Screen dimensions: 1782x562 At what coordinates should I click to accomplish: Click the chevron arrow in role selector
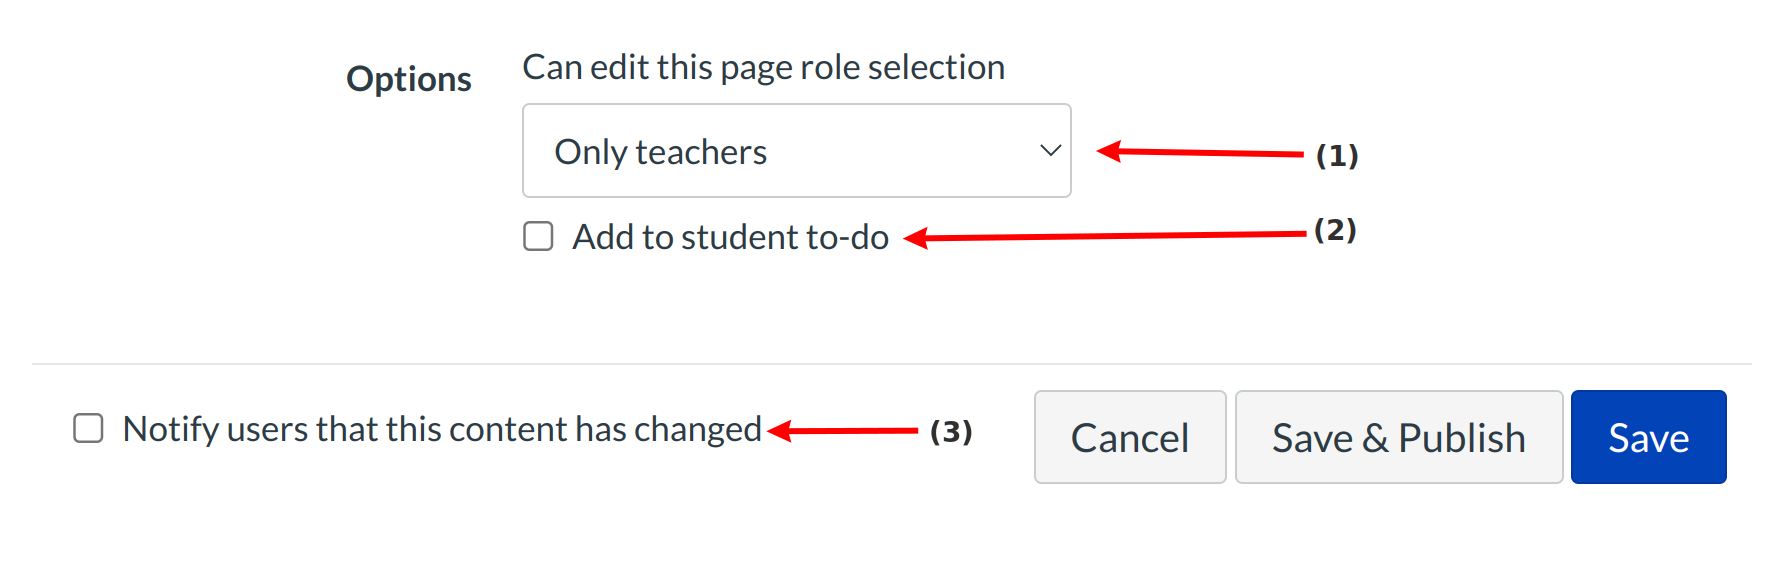pos(1050,151)
